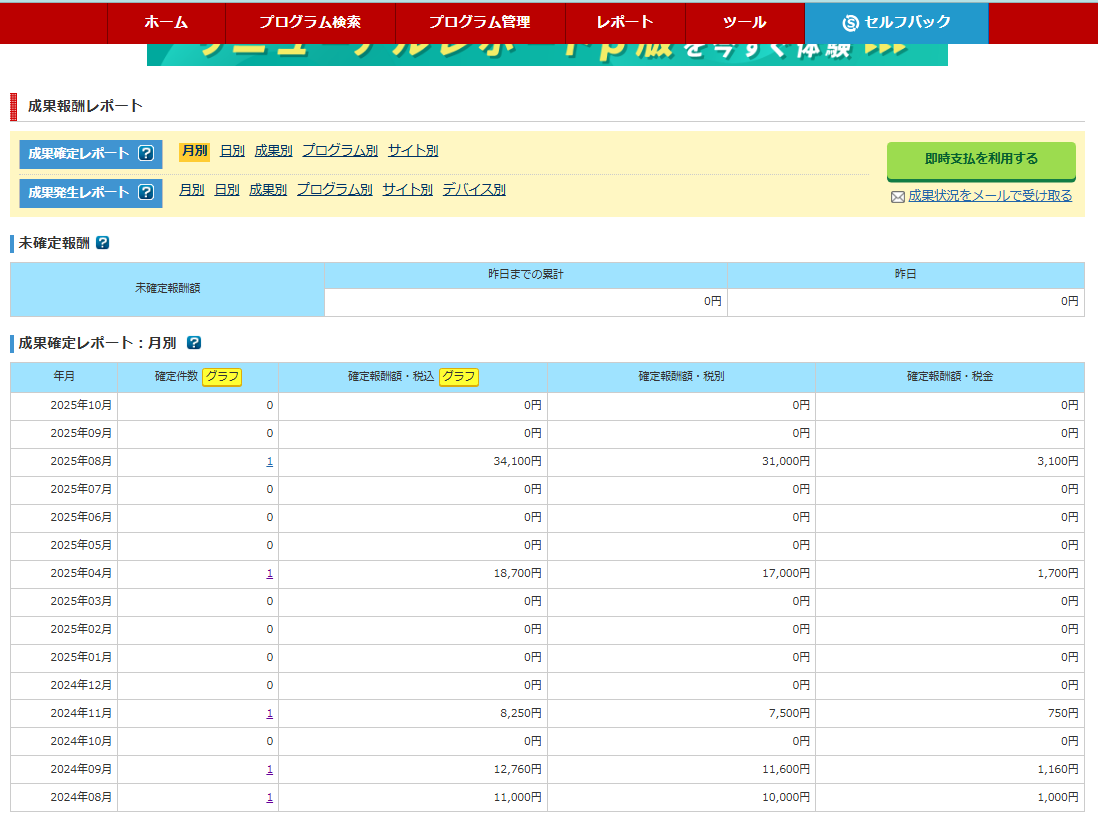Select サイト別 in 成果発生レポート row
The width and height of the screenshot is (1098, 820).
point(407,189)
